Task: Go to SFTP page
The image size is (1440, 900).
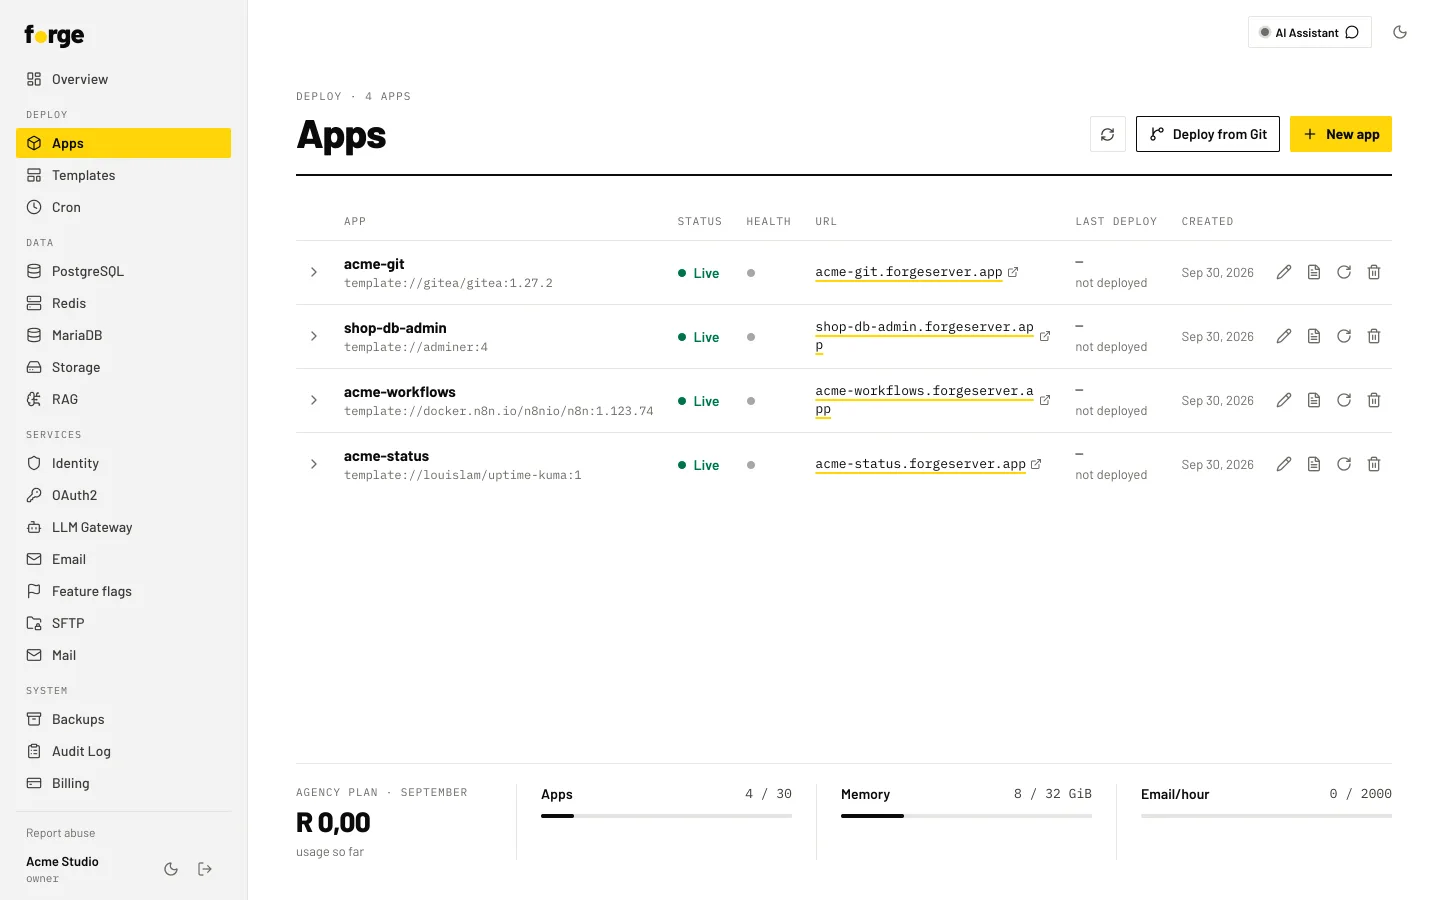Action: 124,623
